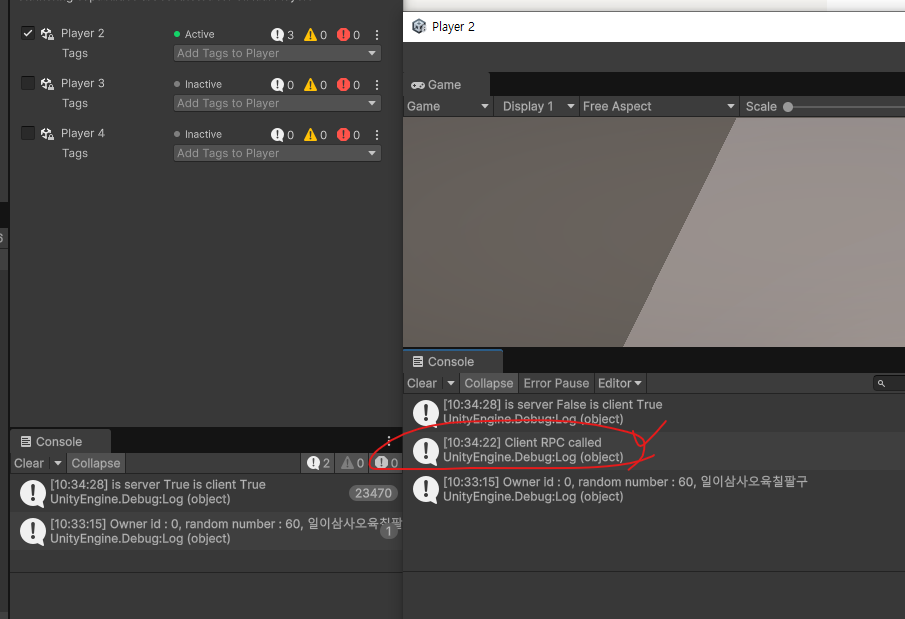The width and height of the screenshot is (905, 619).
Task: Open Player 2 more options menu
Action: tap(377, 35)
